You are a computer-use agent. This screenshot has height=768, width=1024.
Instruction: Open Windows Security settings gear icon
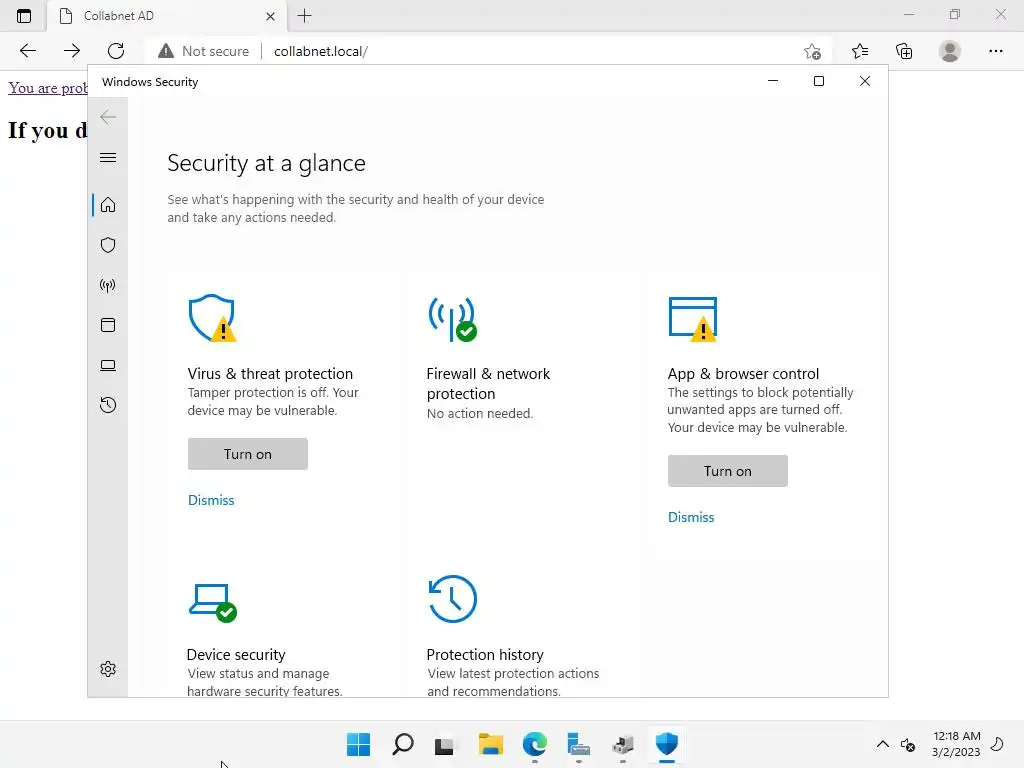pos(108,669)
